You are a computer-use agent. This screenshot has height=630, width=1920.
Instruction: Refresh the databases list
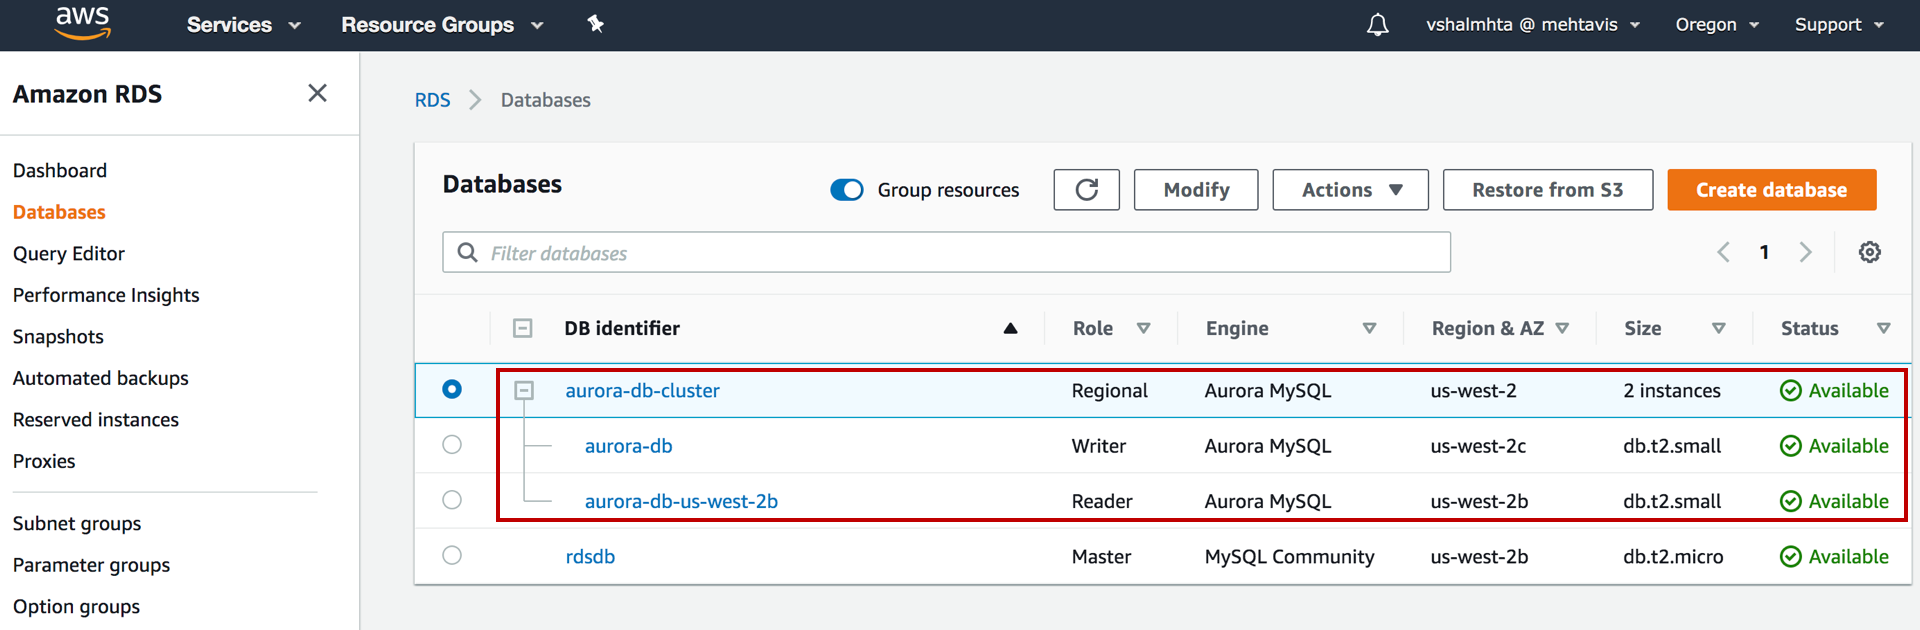[1087, 190]
